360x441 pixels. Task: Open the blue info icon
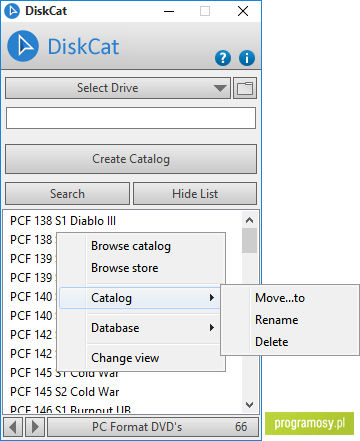click(x=247, y=58)
